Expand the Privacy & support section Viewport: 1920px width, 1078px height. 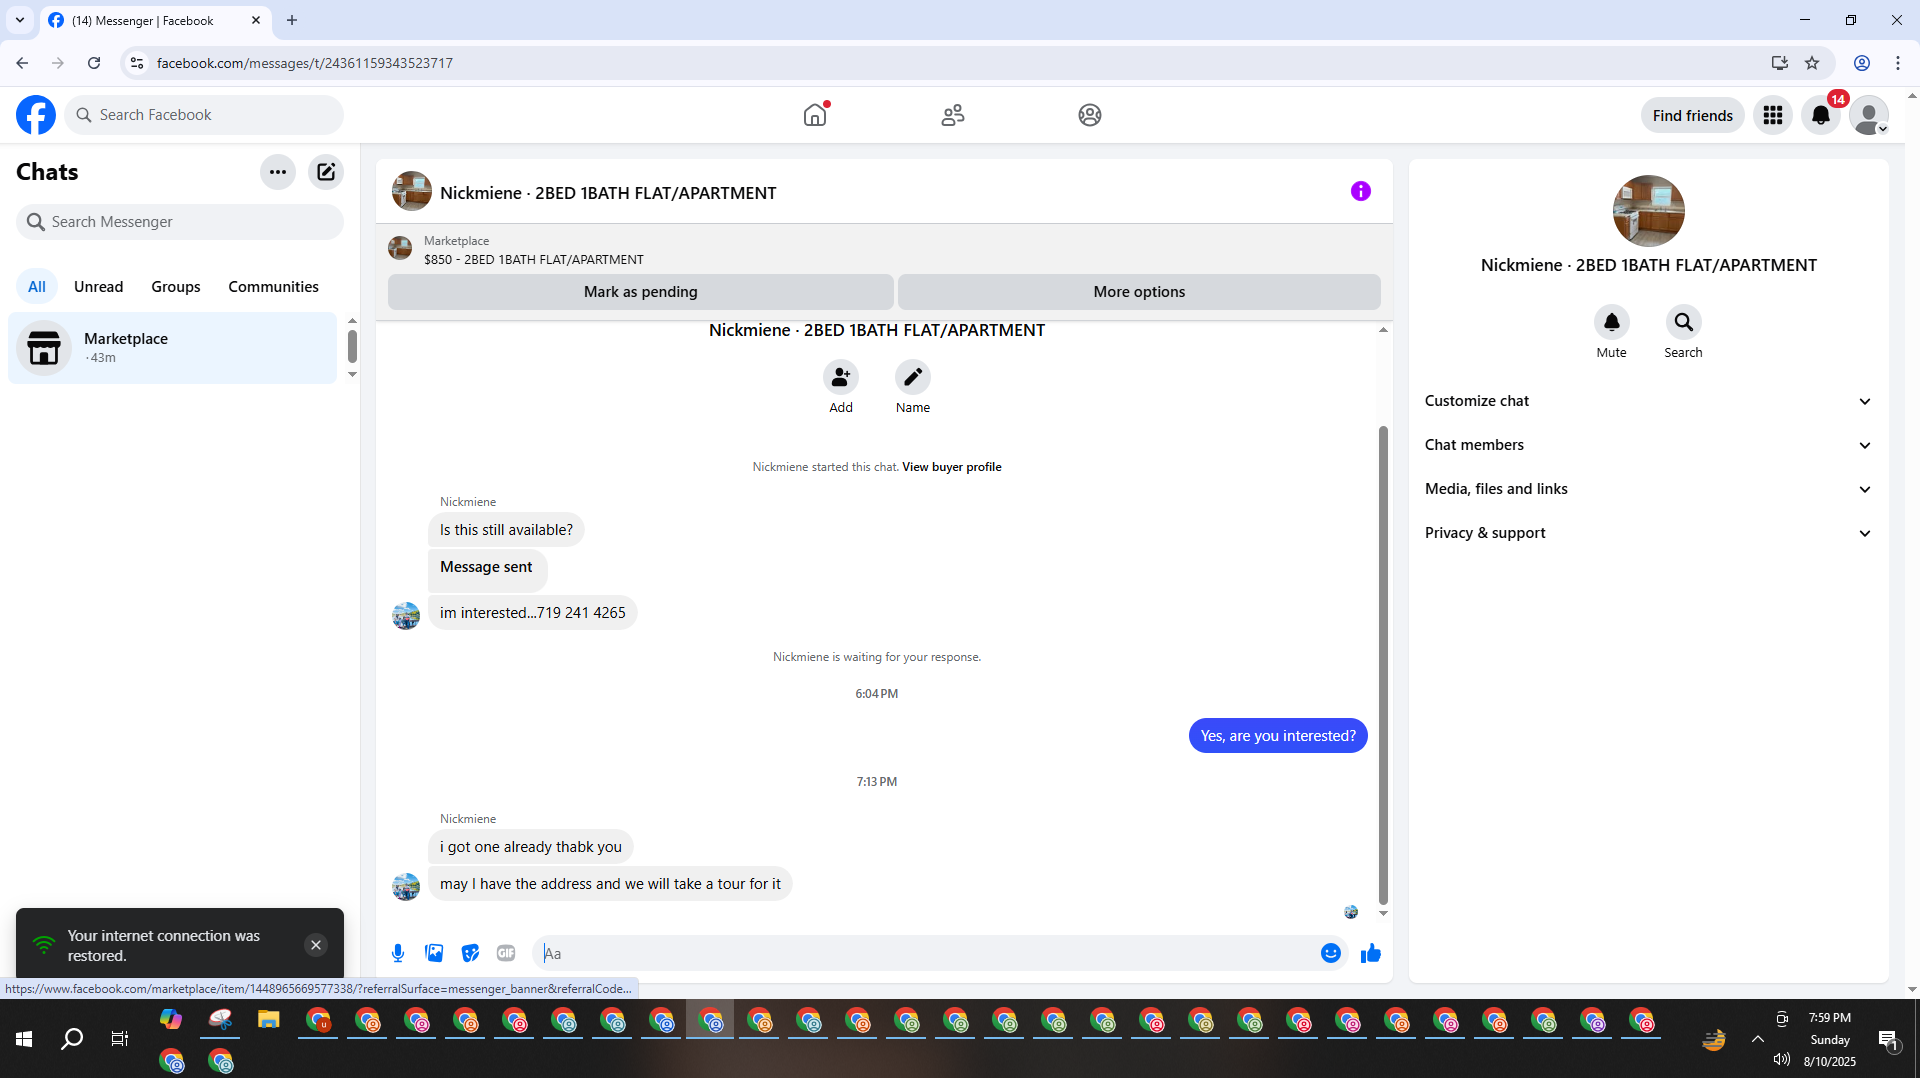1648,533
